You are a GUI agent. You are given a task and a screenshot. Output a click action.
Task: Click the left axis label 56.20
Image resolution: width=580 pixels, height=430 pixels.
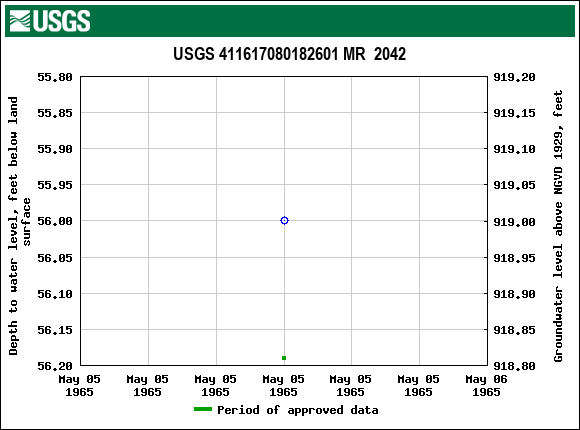coord(55,366)
